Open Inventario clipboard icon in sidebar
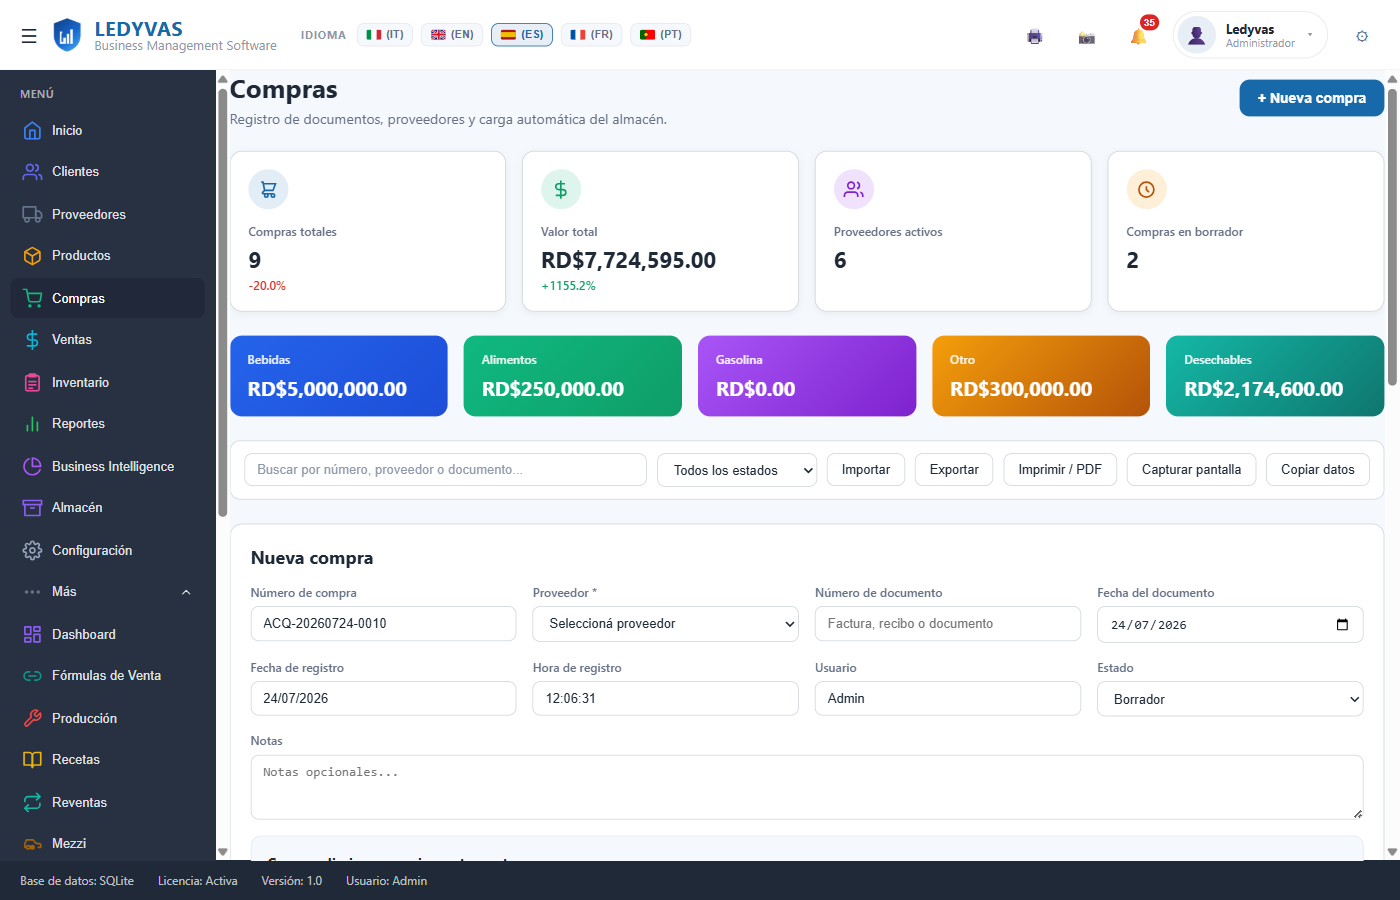The width and height of the screenshot is (1400, 900). (x=32, y=382)
